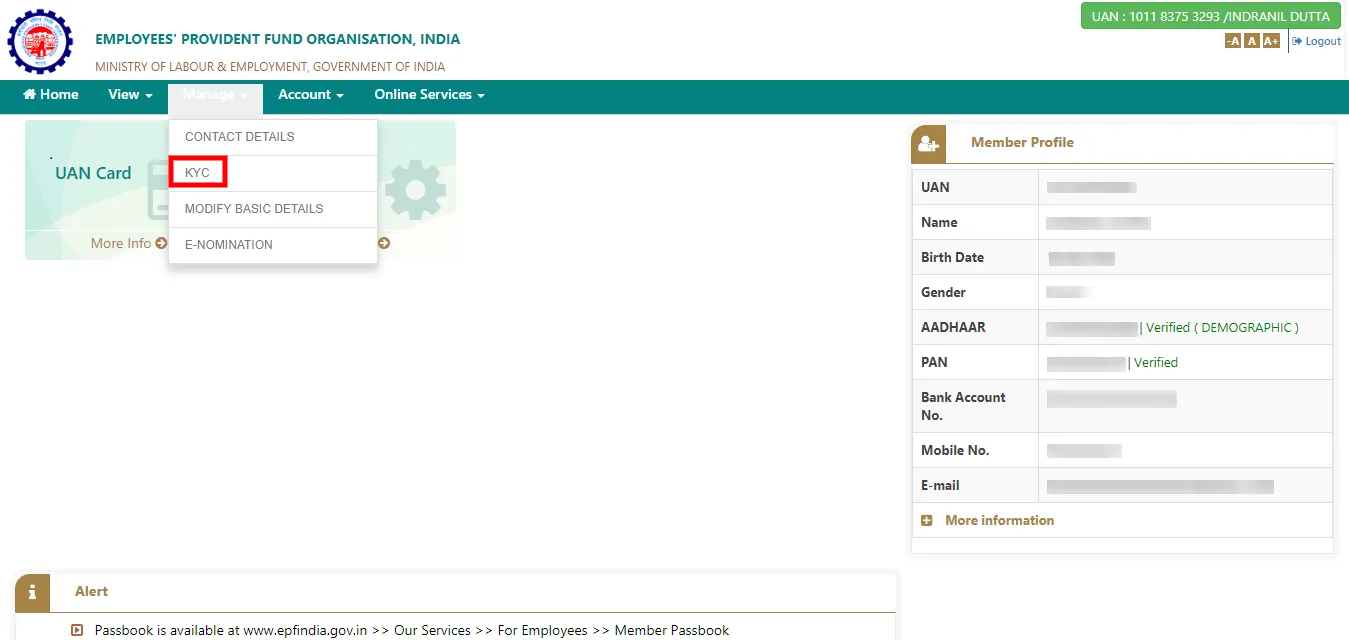Screen dimensions: 1349x640
Task: Expand the View dropdown menu
Action: tap(130, 94)
